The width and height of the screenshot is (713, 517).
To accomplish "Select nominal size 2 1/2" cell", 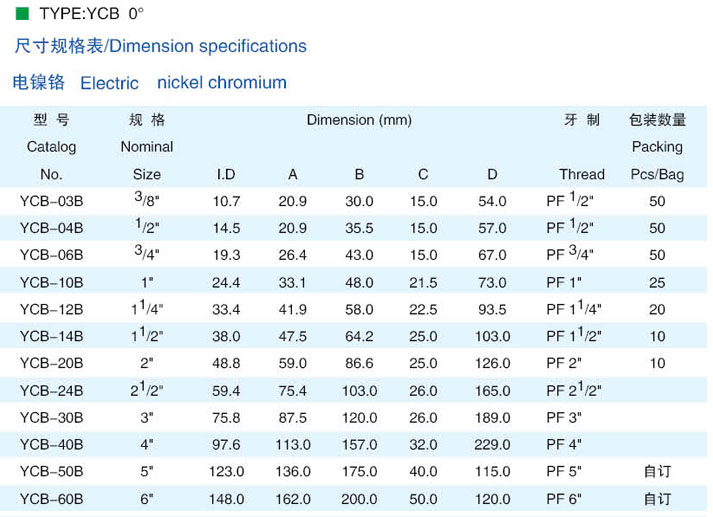I will (146, 390).
